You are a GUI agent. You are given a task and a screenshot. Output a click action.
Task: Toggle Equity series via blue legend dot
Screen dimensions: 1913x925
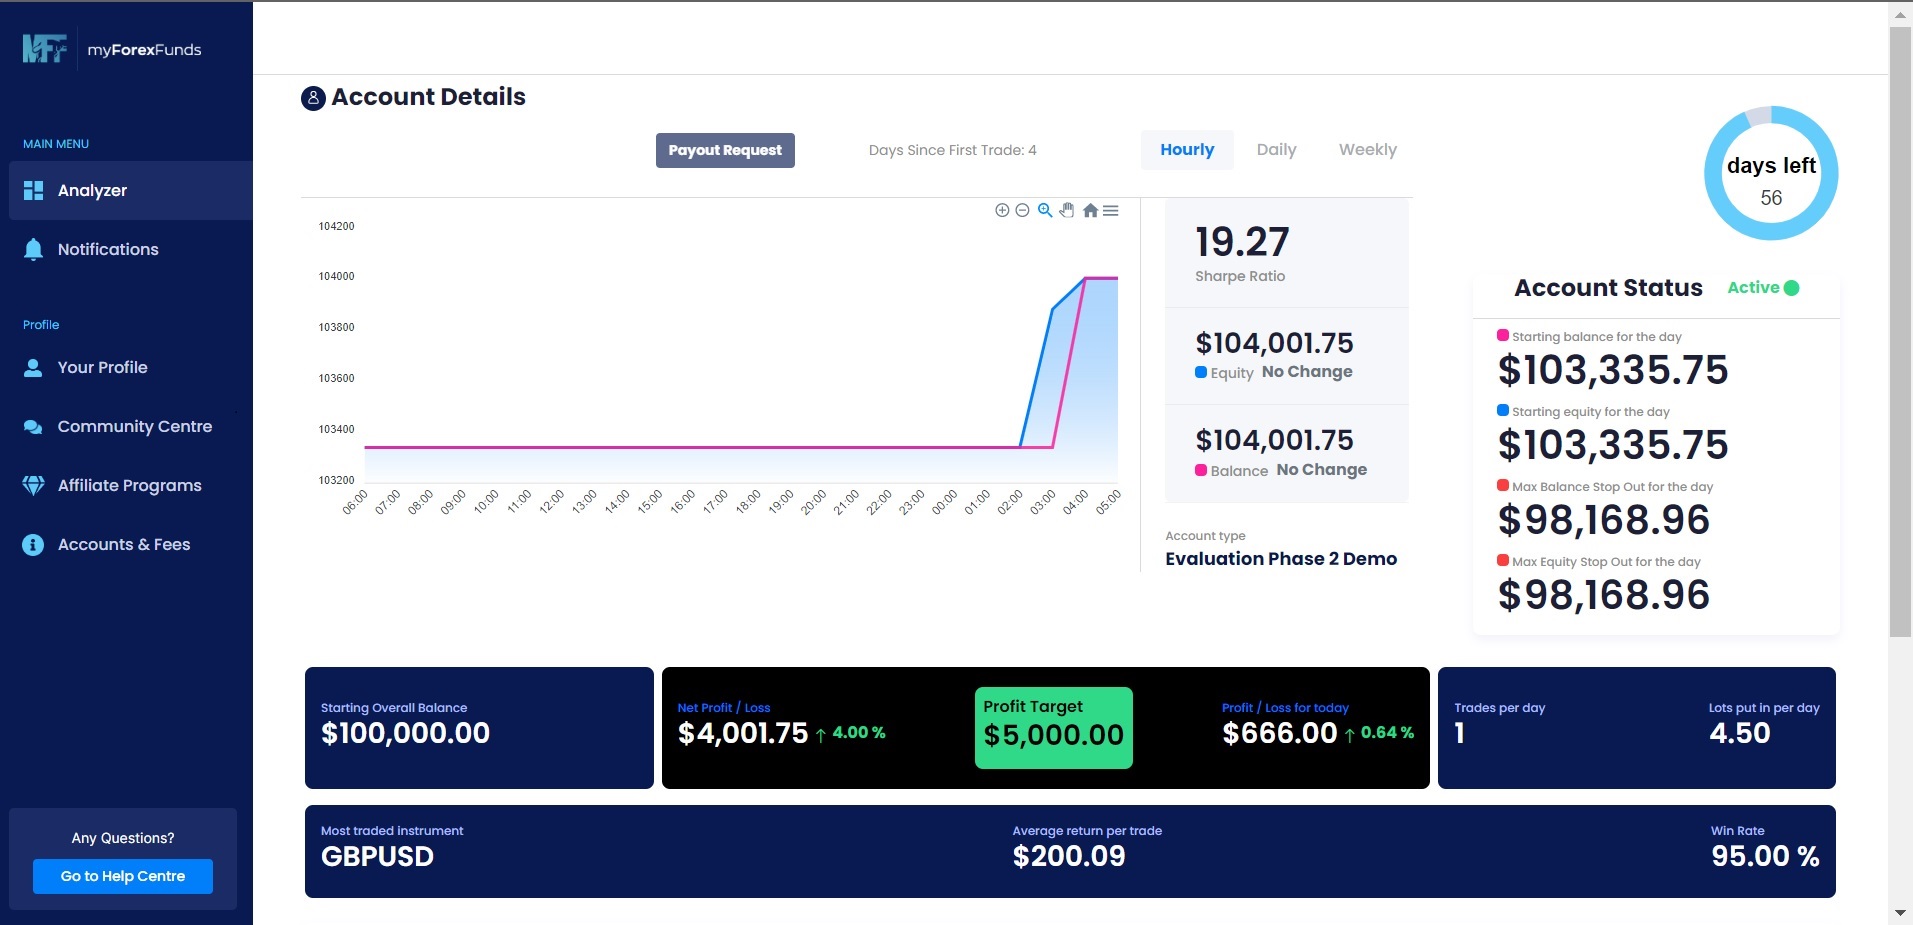click(x=1201, y=372)
